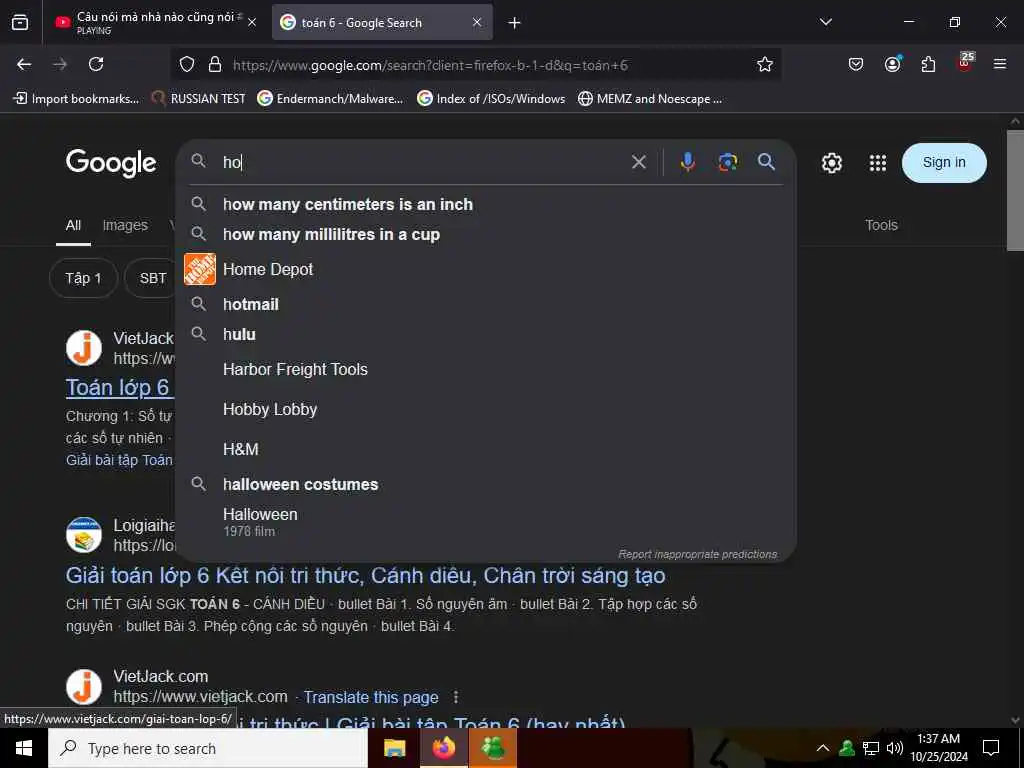Screen dimensions: 1024x768
Task: Open Endermanch/Malware bookmark
Action: [x=330, y=99]
